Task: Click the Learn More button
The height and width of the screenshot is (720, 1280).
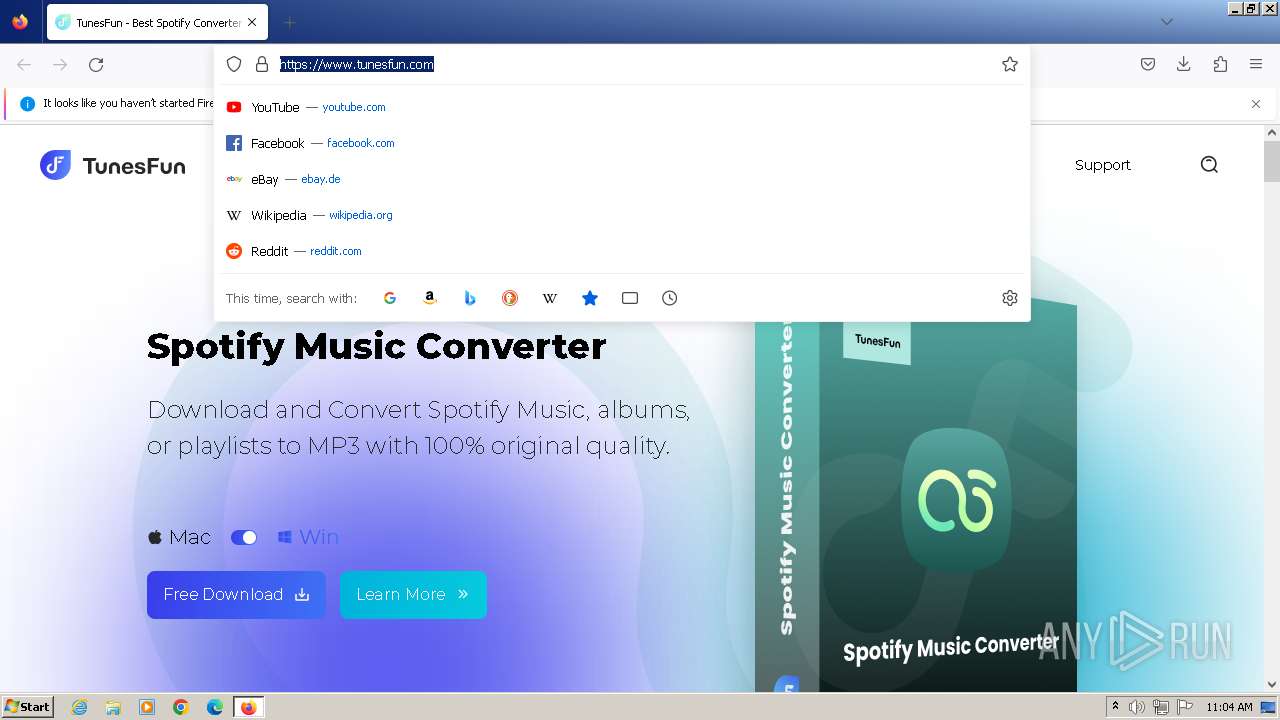Action: coord(413,594)
